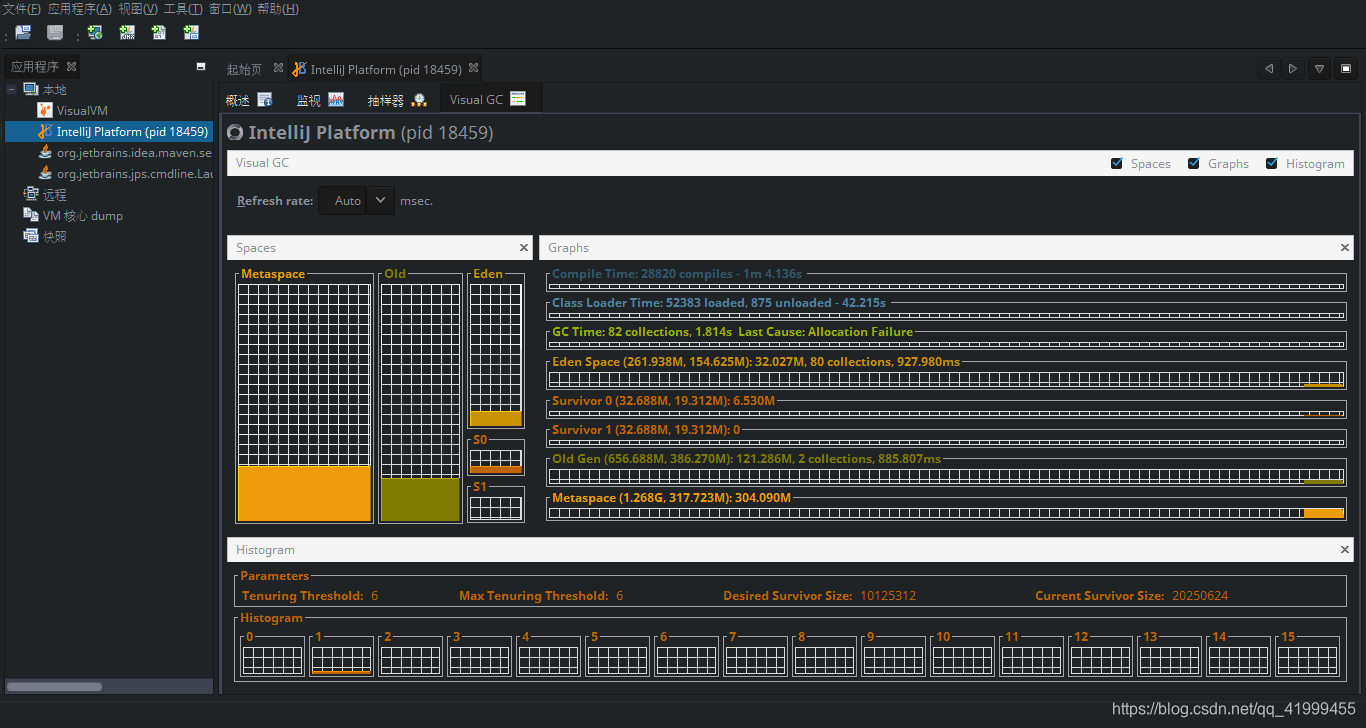
Task: Click the Save snapshot disk icon in toolbar
Action: (55, 32)
